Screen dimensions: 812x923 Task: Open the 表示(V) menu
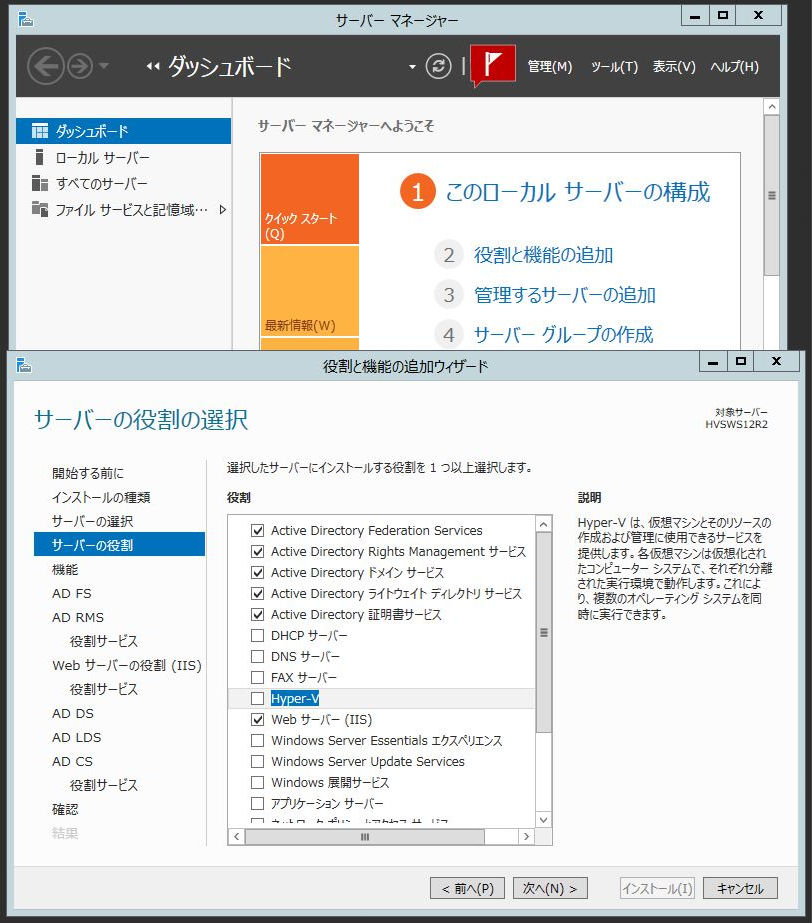pyautogui.click(x=674, y=67)
